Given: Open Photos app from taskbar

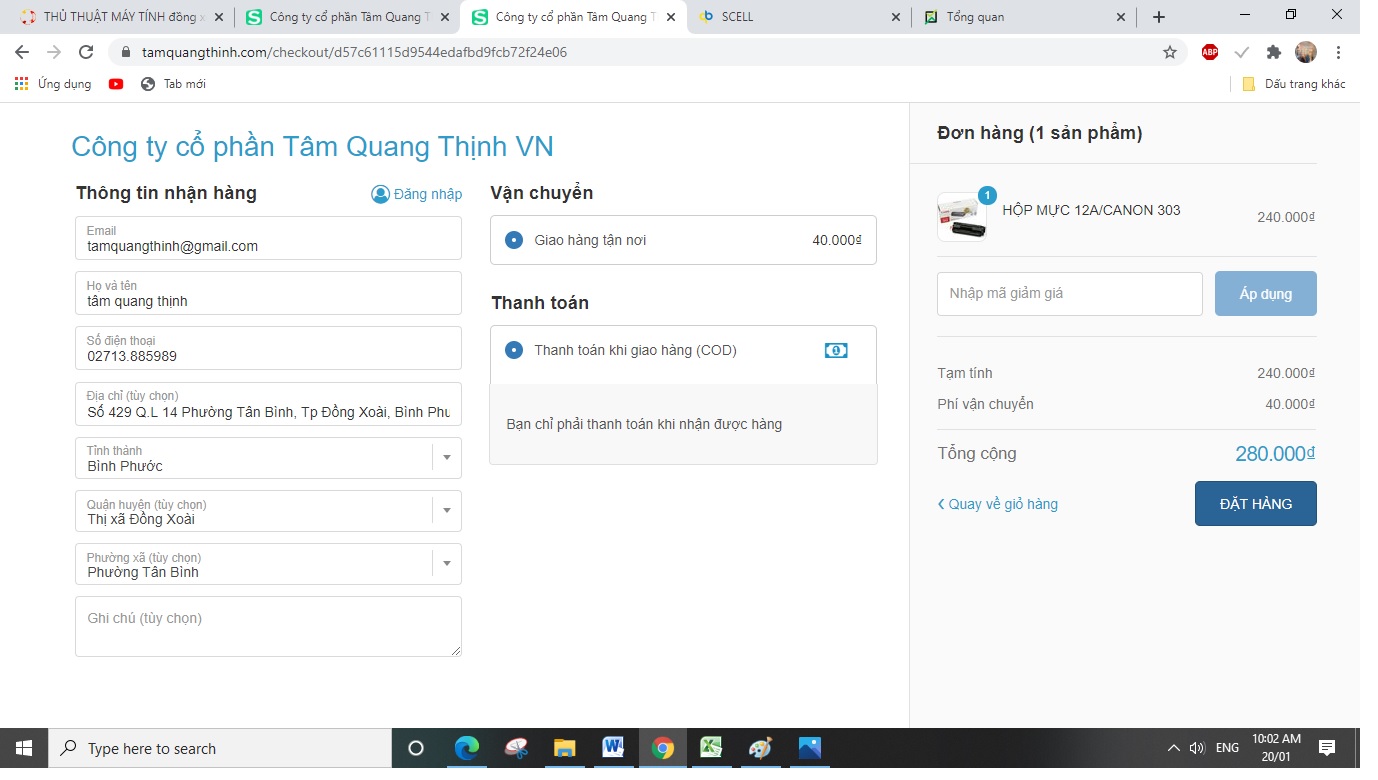Looking at the screenshot, I should coord(809,748).
